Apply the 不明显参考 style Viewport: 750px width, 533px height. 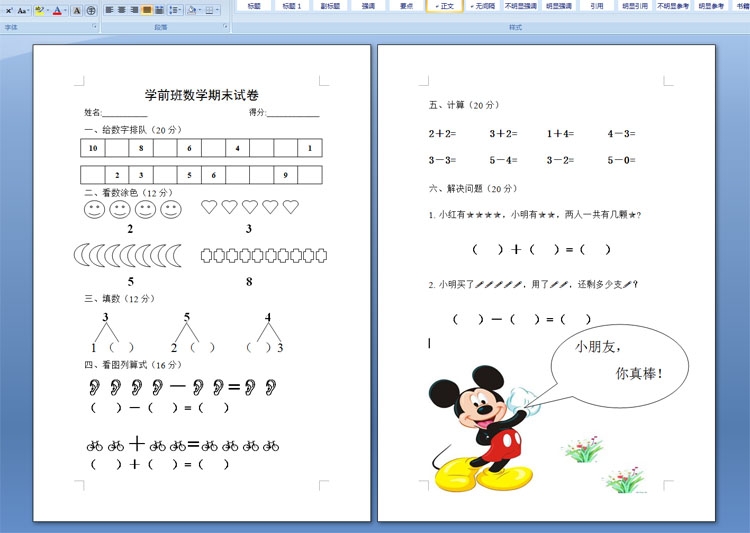[x=673, y=6]
